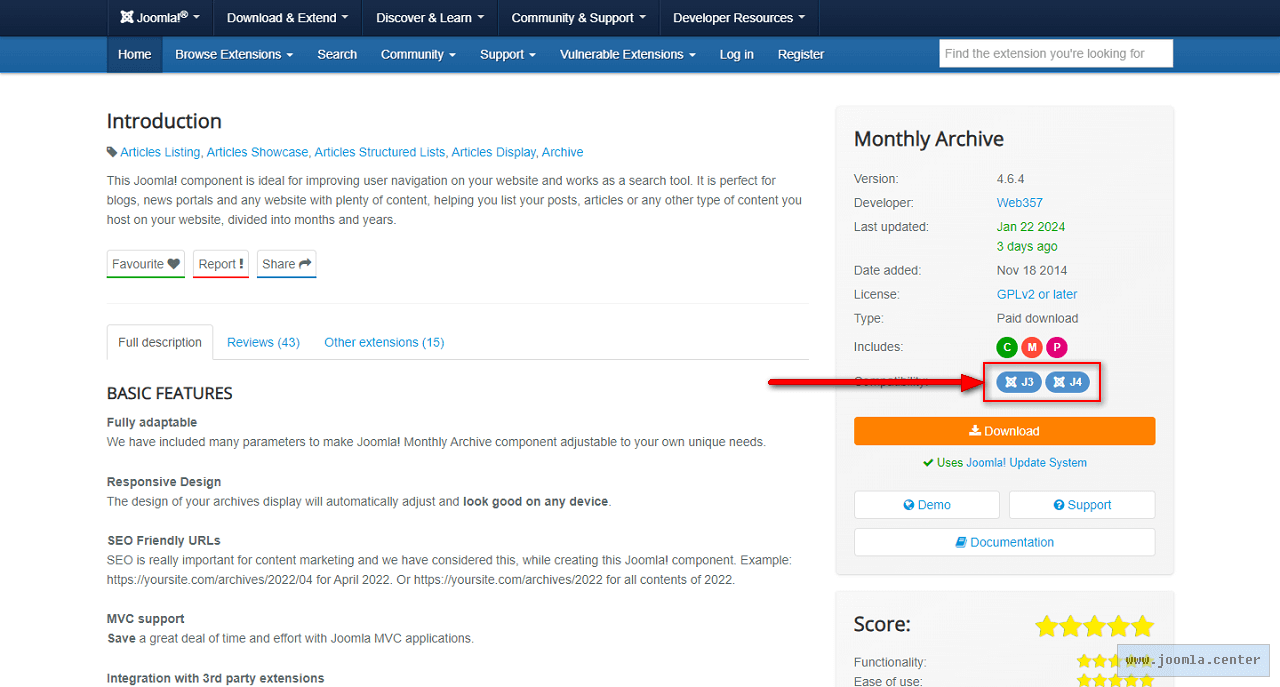Switch to the Reviews (43) tab
Image resolution: width=1280 pixels, height=687 pixels.
tap(263, 342)
